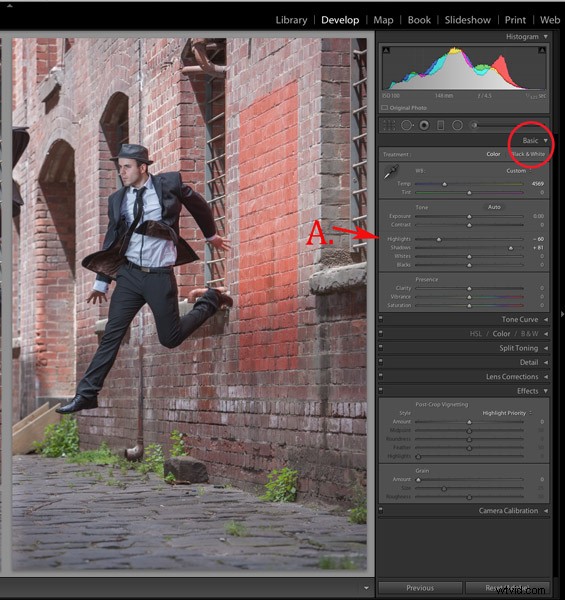The width and height of the screenshot is (565, 600).
Task: Switch to the Slideshow module
Action: [467, 20]
